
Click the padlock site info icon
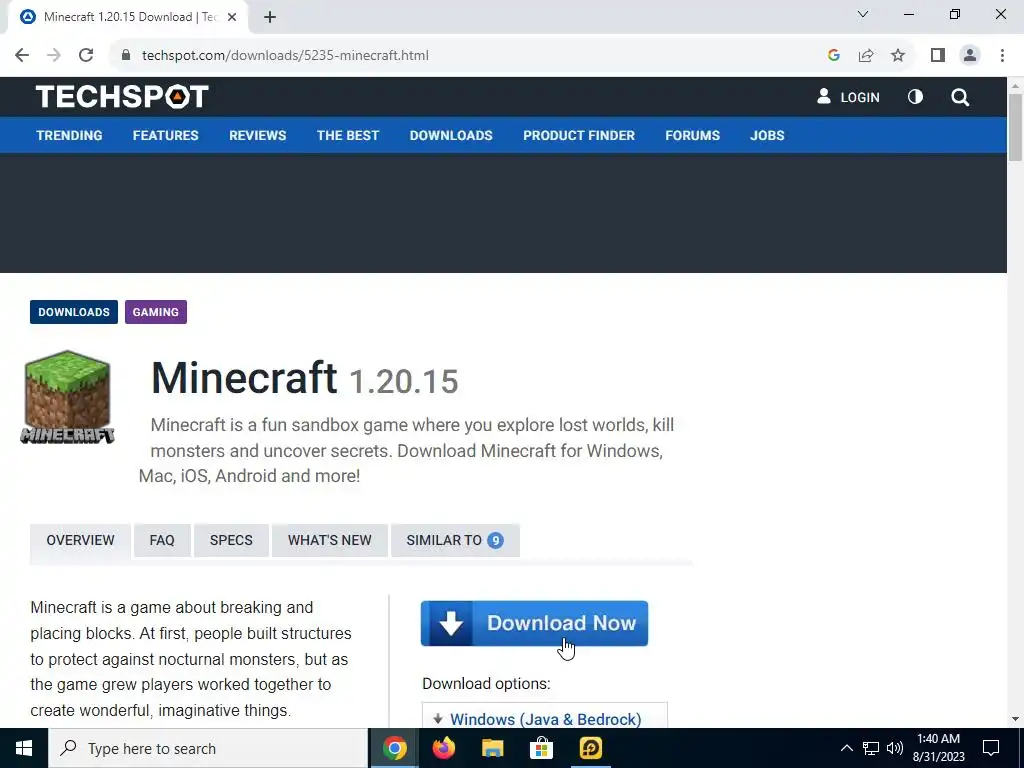click(x=127, y=56)
